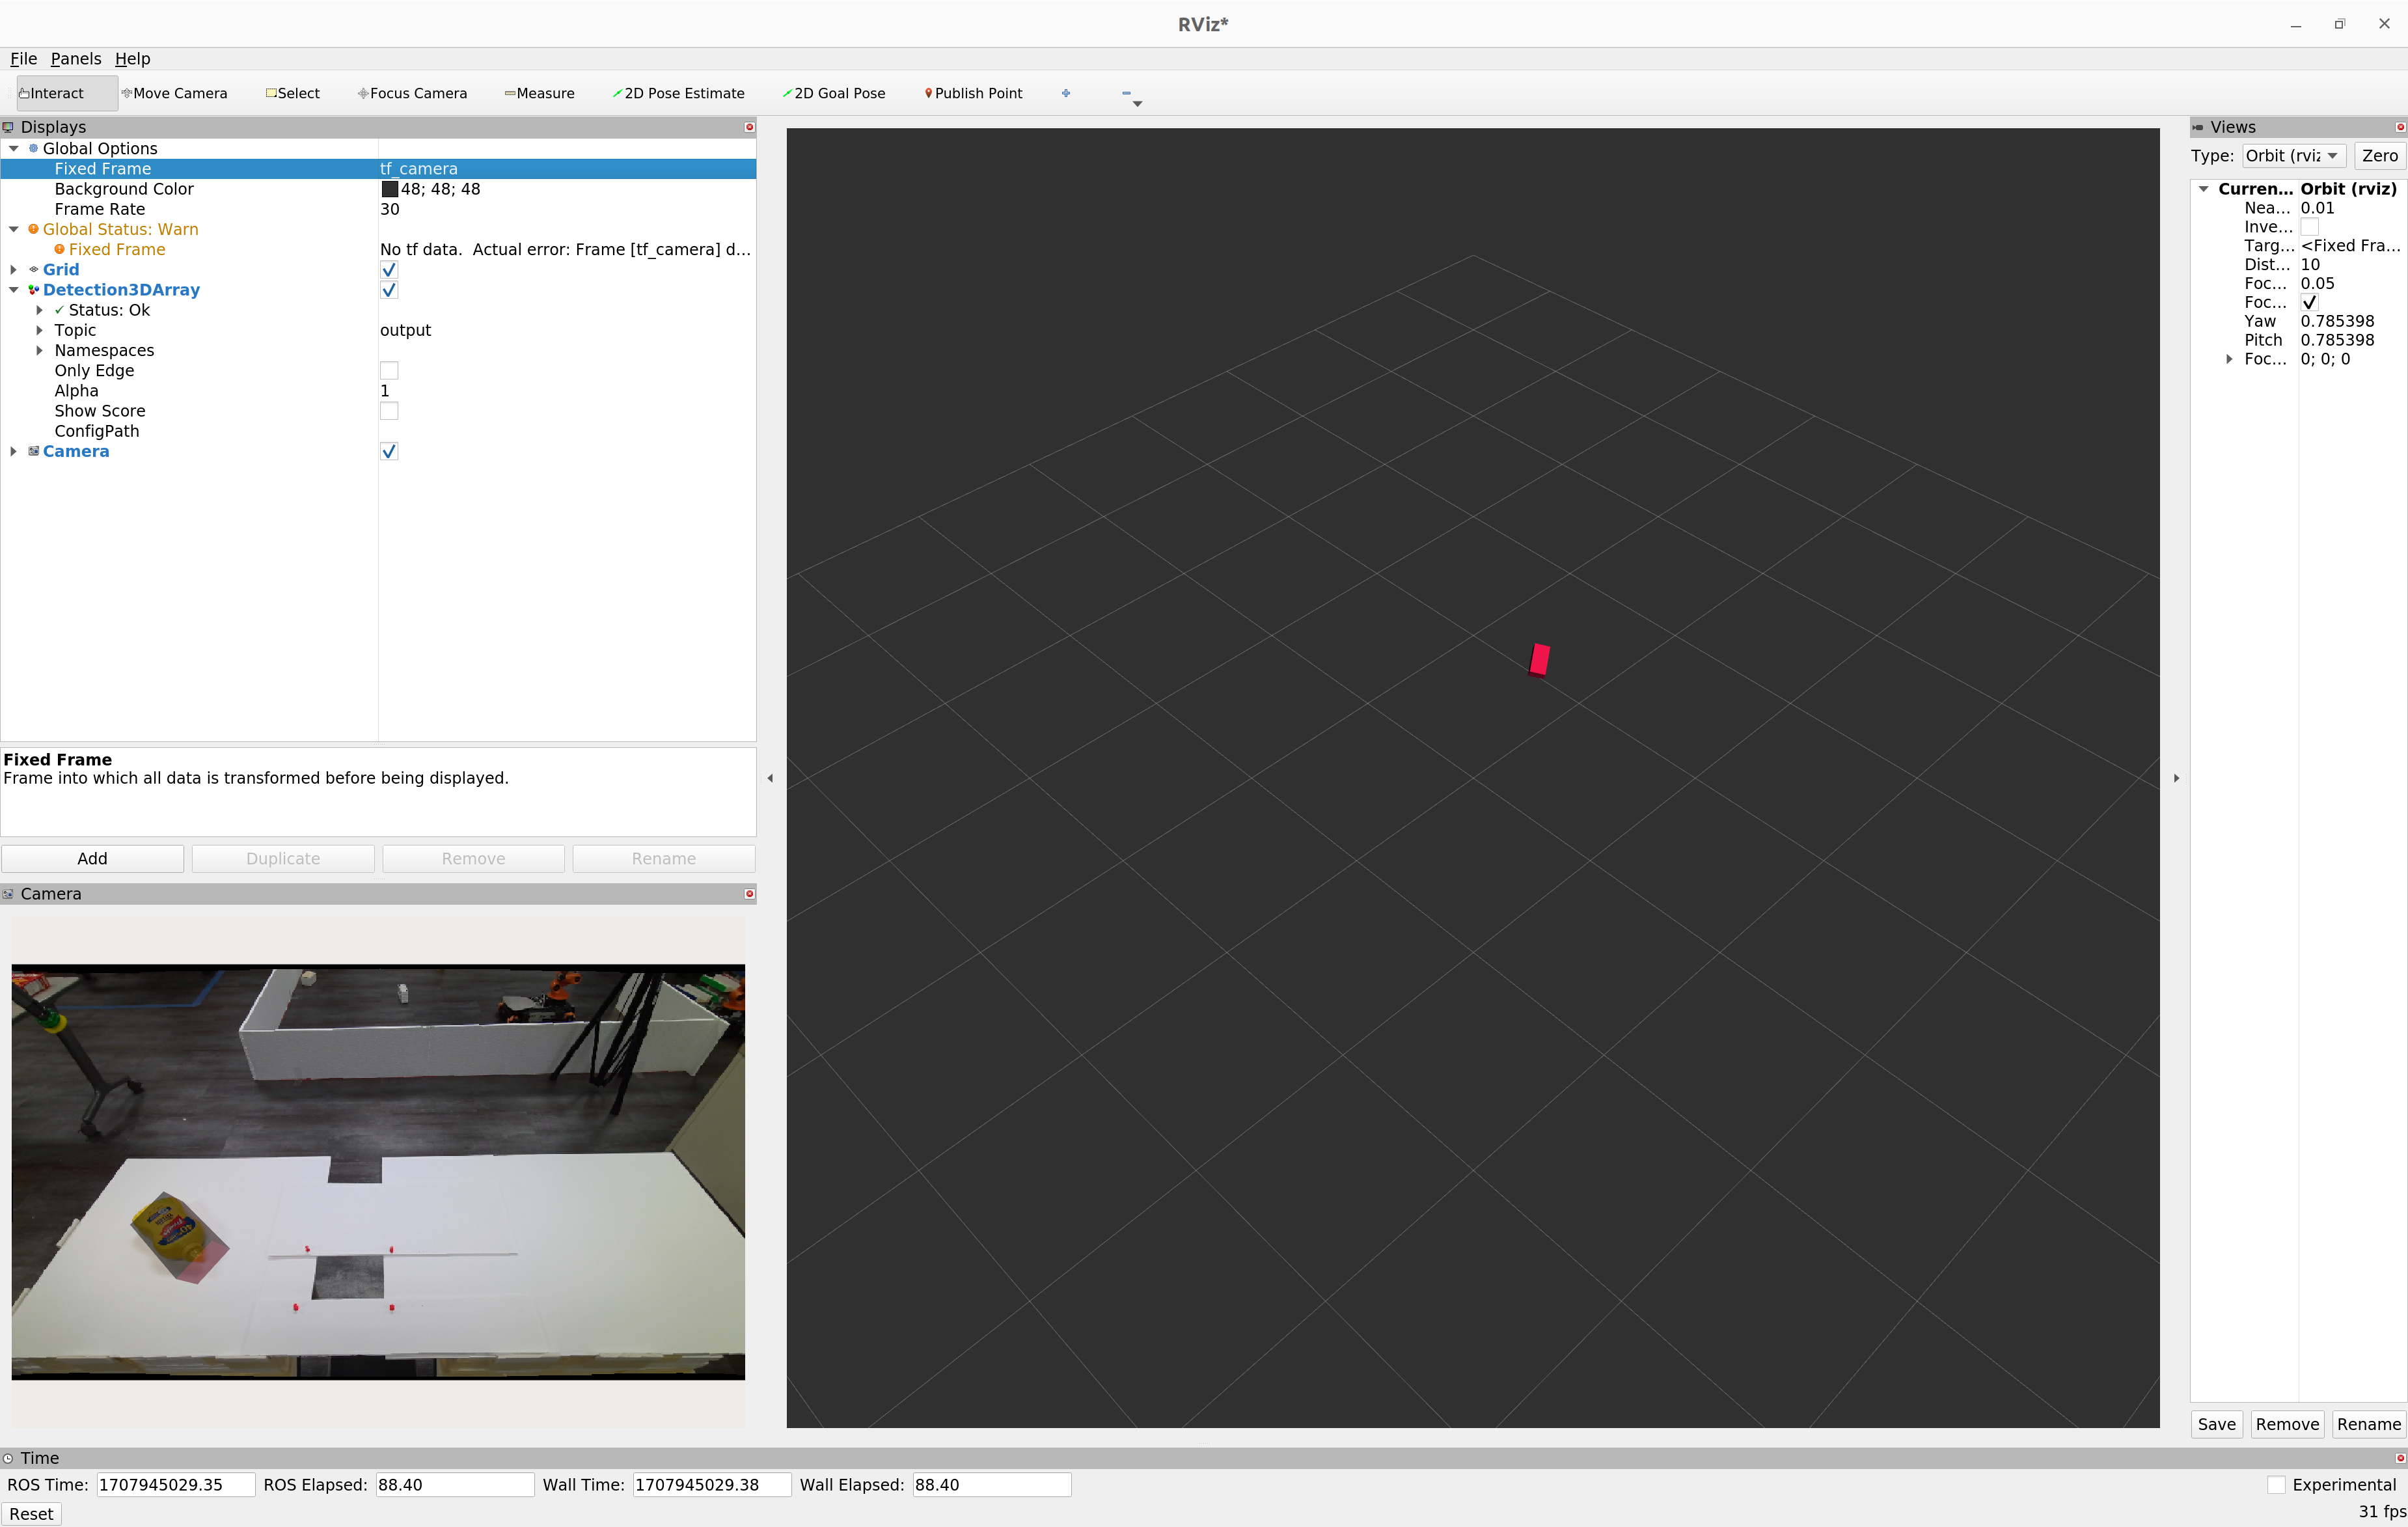Select the Move Camera tool
Screen dimensions: 2408x1527
coord(175,92)
